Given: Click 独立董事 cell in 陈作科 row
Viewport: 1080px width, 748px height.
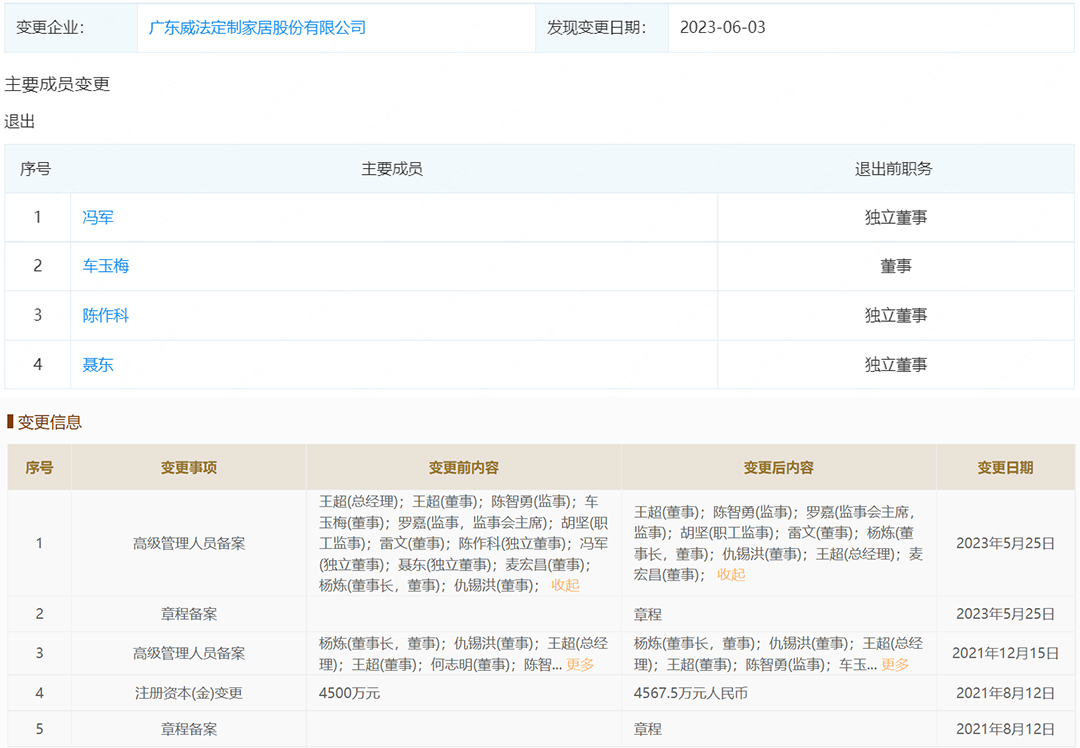Looking at the screenshot, I should tap(895, 315).
